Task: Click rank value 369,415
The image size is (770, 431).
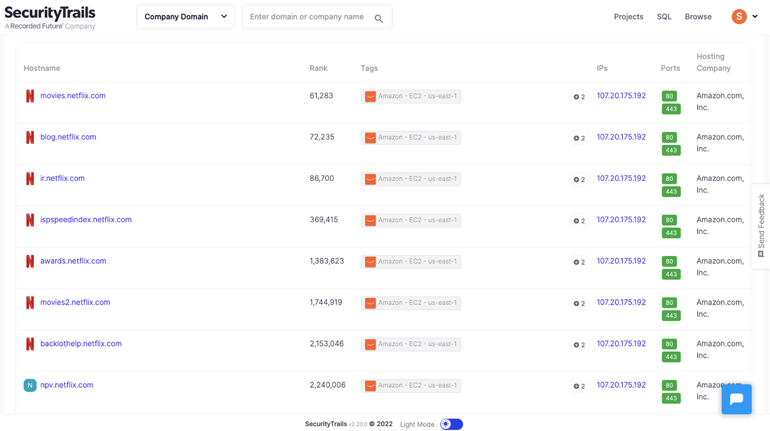Action: pos(324,219)
